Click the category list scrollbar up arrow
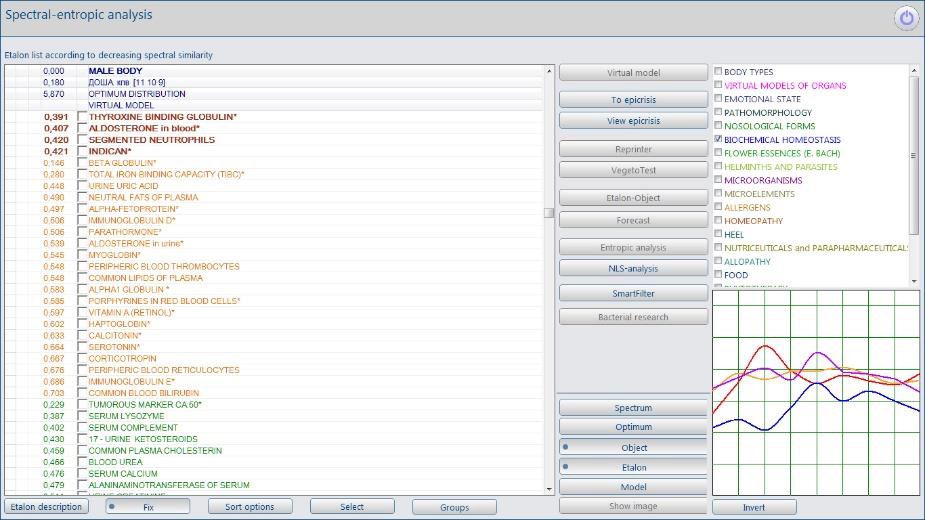Screen dimensions: 925x520 [914, 70]
